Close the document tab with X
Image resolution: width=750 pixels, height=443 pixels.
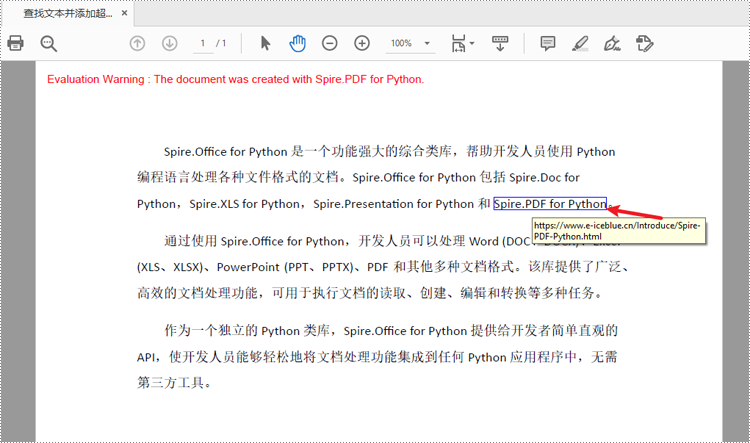click(x=124, y=13)
